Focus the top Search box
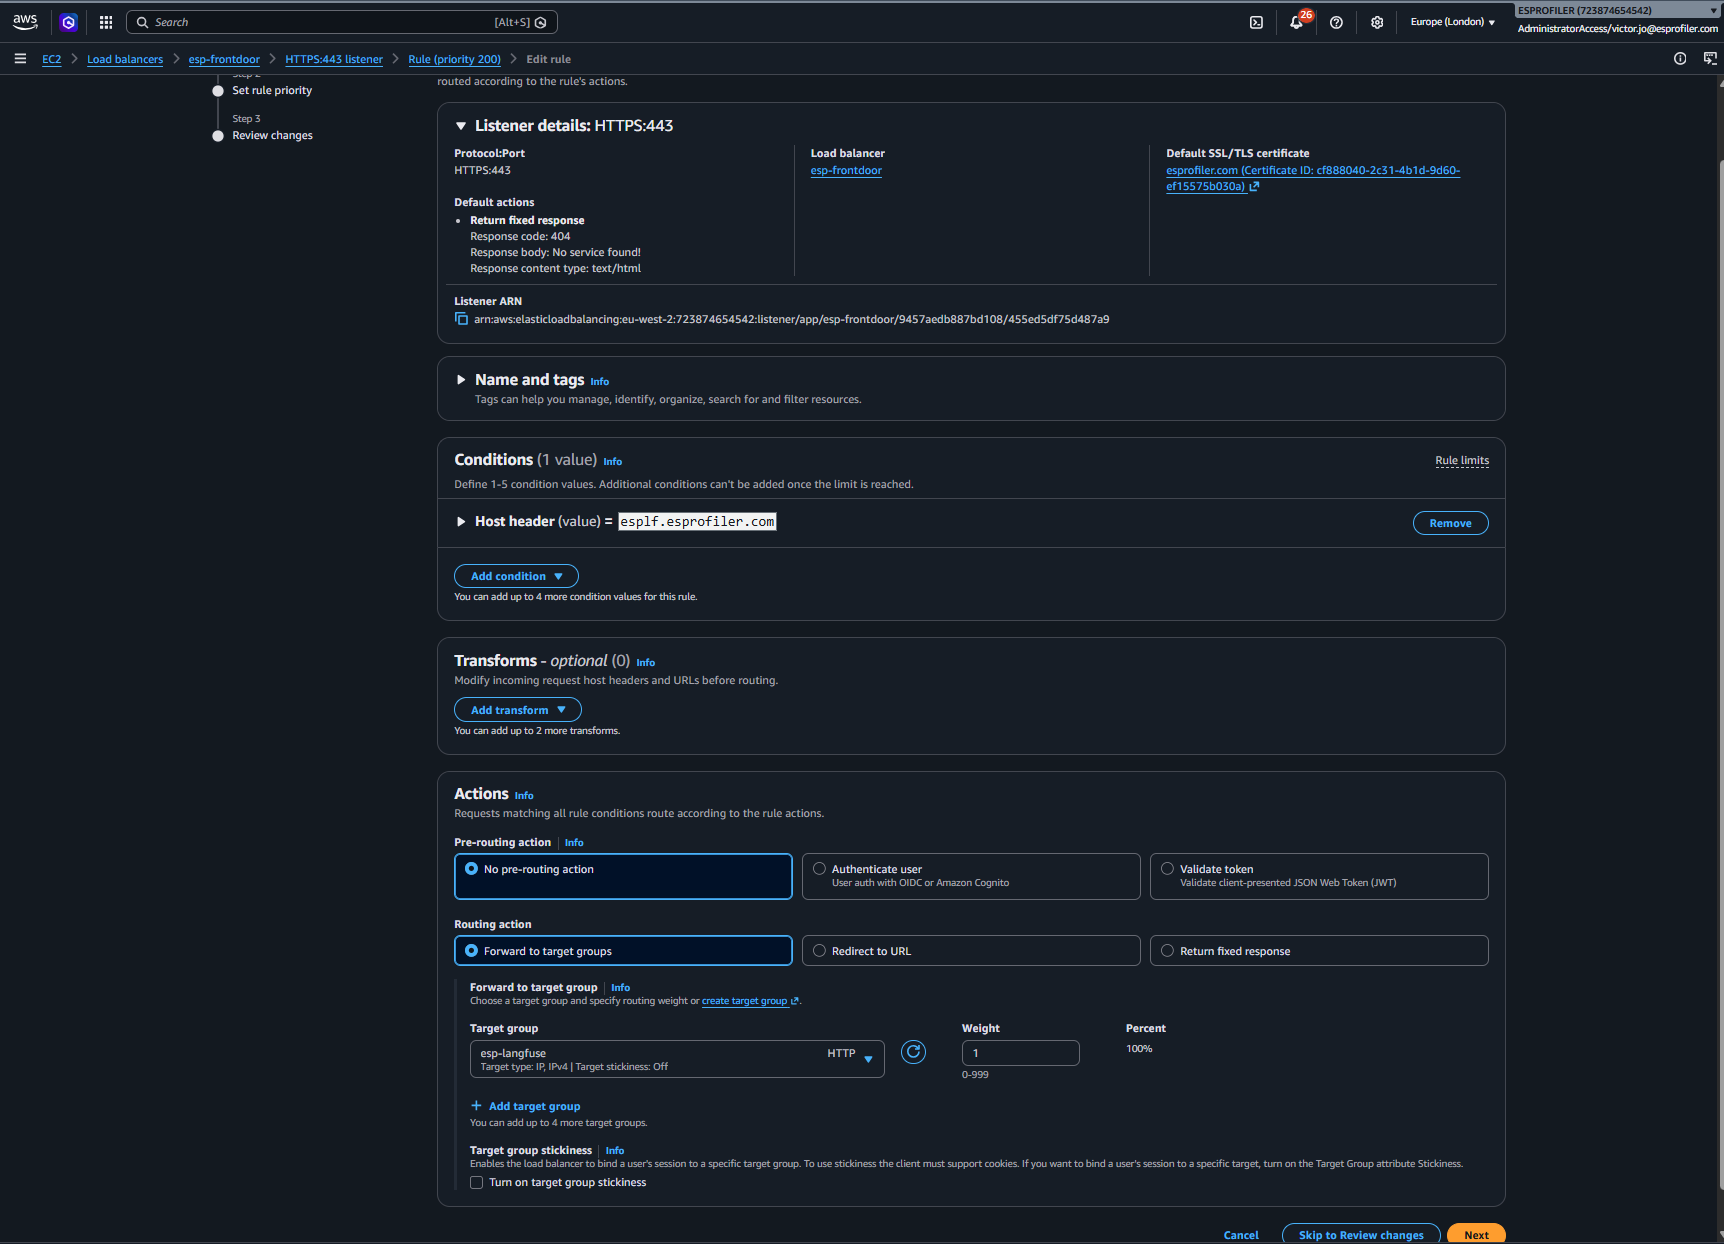This screenshot has width=1724, height=1244. tap(342, 22)
